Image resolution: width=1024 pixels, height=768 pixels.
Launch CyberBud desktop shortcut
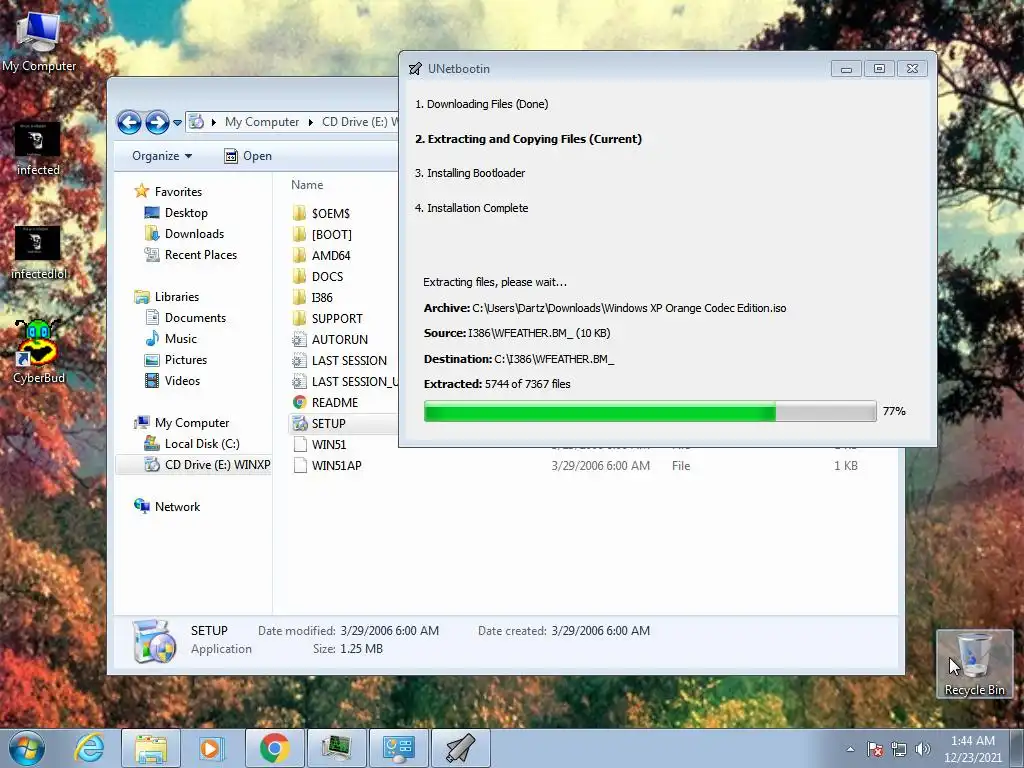pyautogui.click(x=38, y=351)
